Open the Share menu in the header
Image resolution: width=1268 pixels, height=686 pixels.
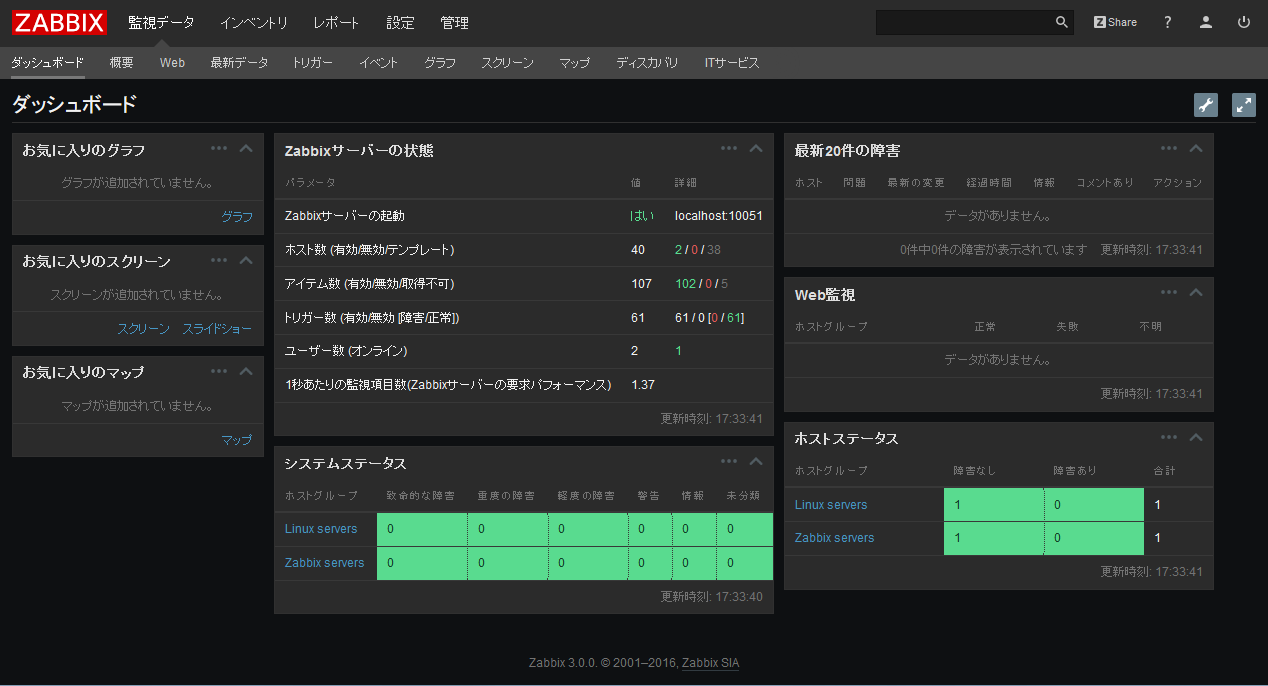[1115, 21]
